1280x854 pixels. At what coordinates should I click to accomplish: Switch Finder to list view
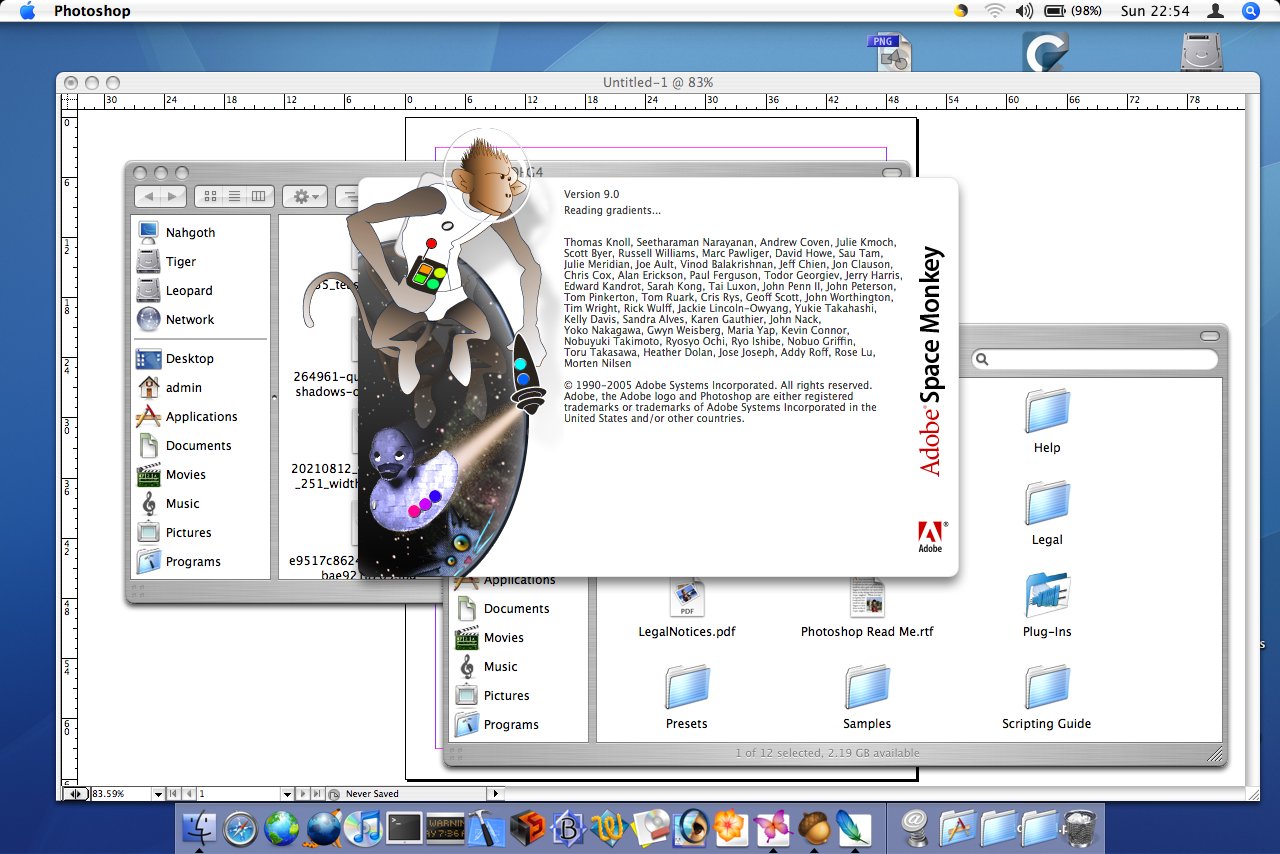pos(235,196)
